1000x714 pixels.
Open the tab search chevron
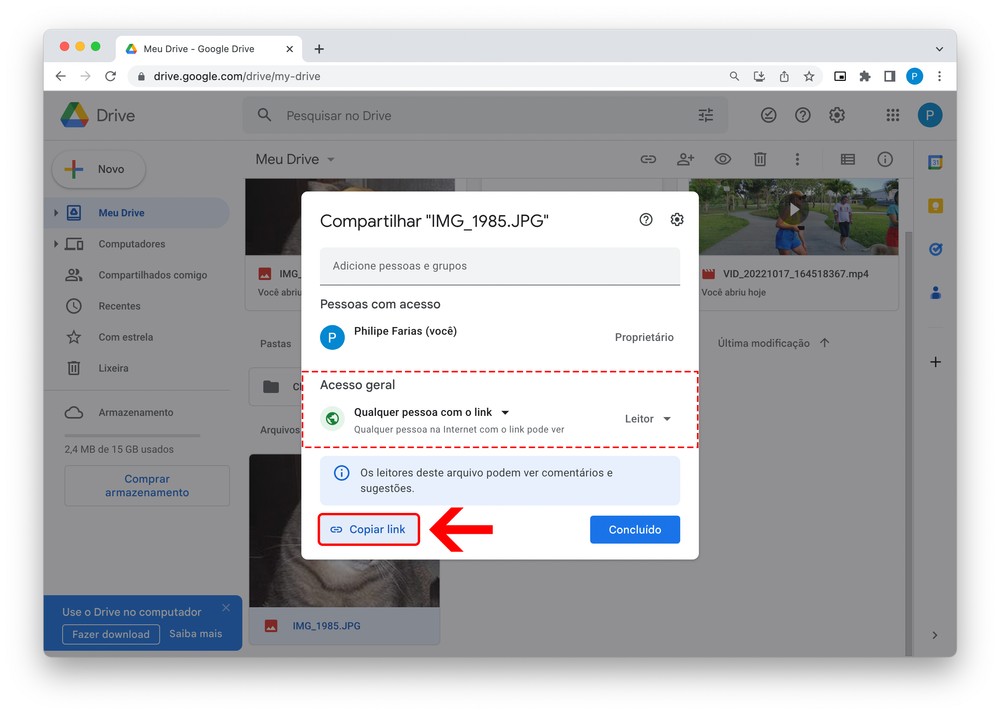[939, 49]
